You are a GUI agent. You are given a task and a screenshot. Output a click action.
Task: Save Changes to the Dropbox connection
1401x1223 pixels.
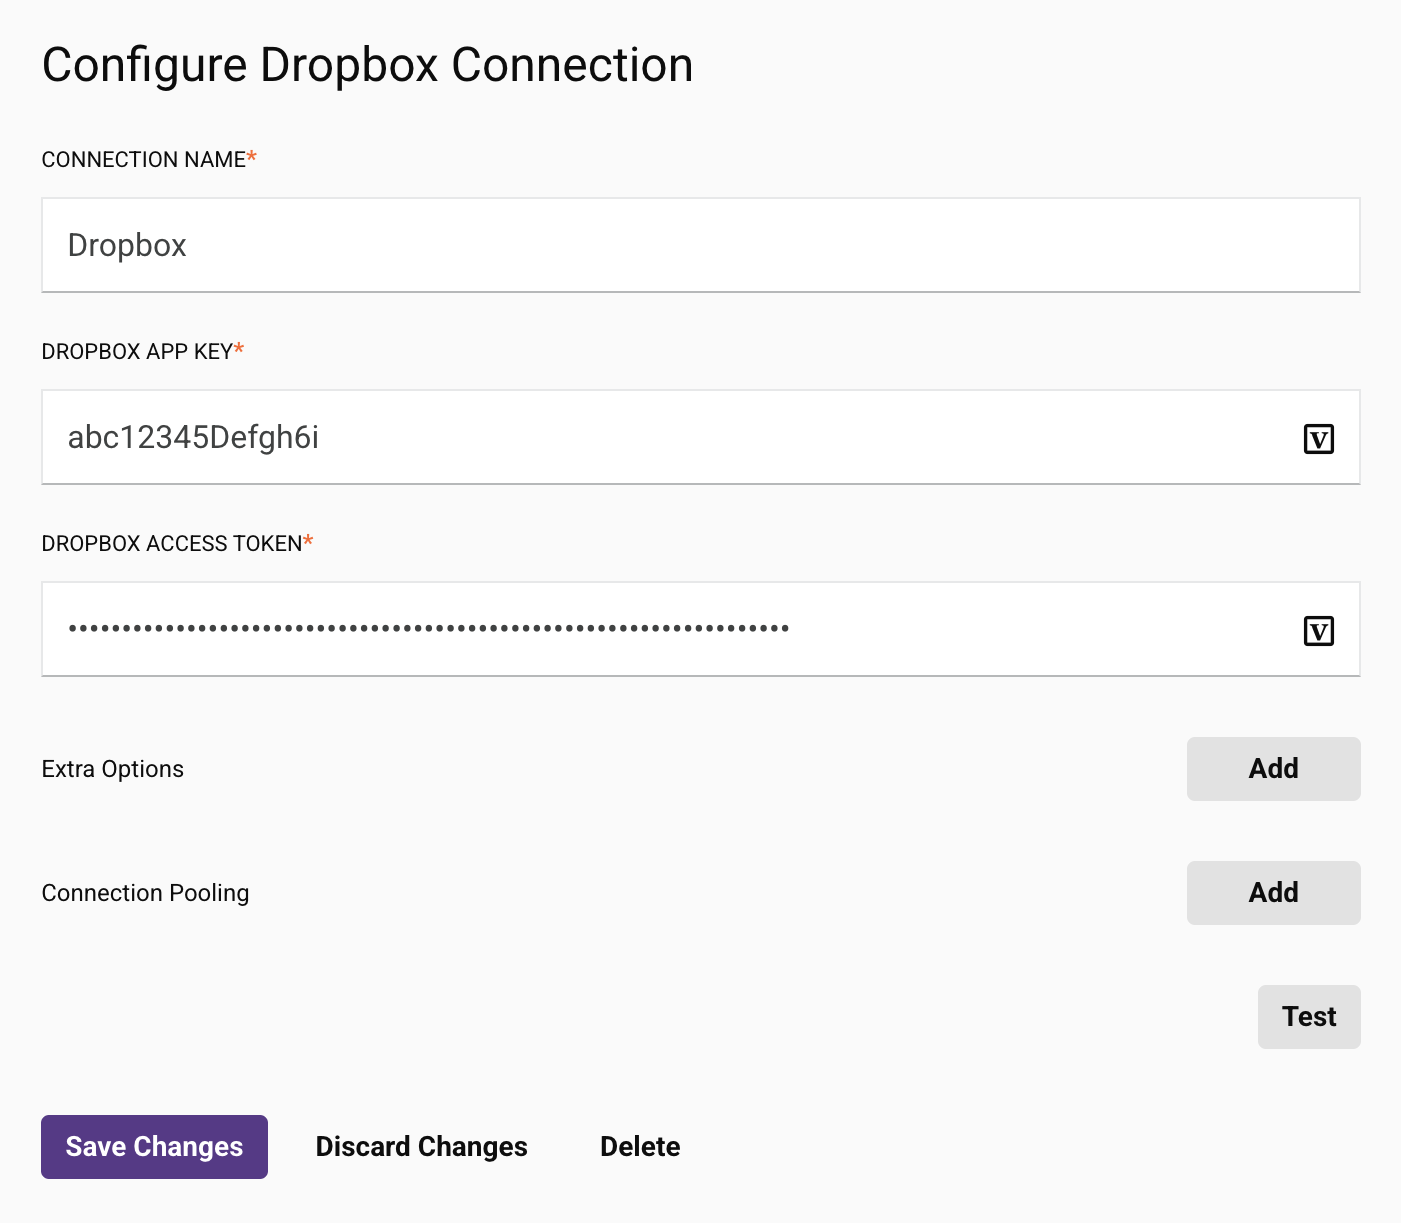pos(154,1147)
